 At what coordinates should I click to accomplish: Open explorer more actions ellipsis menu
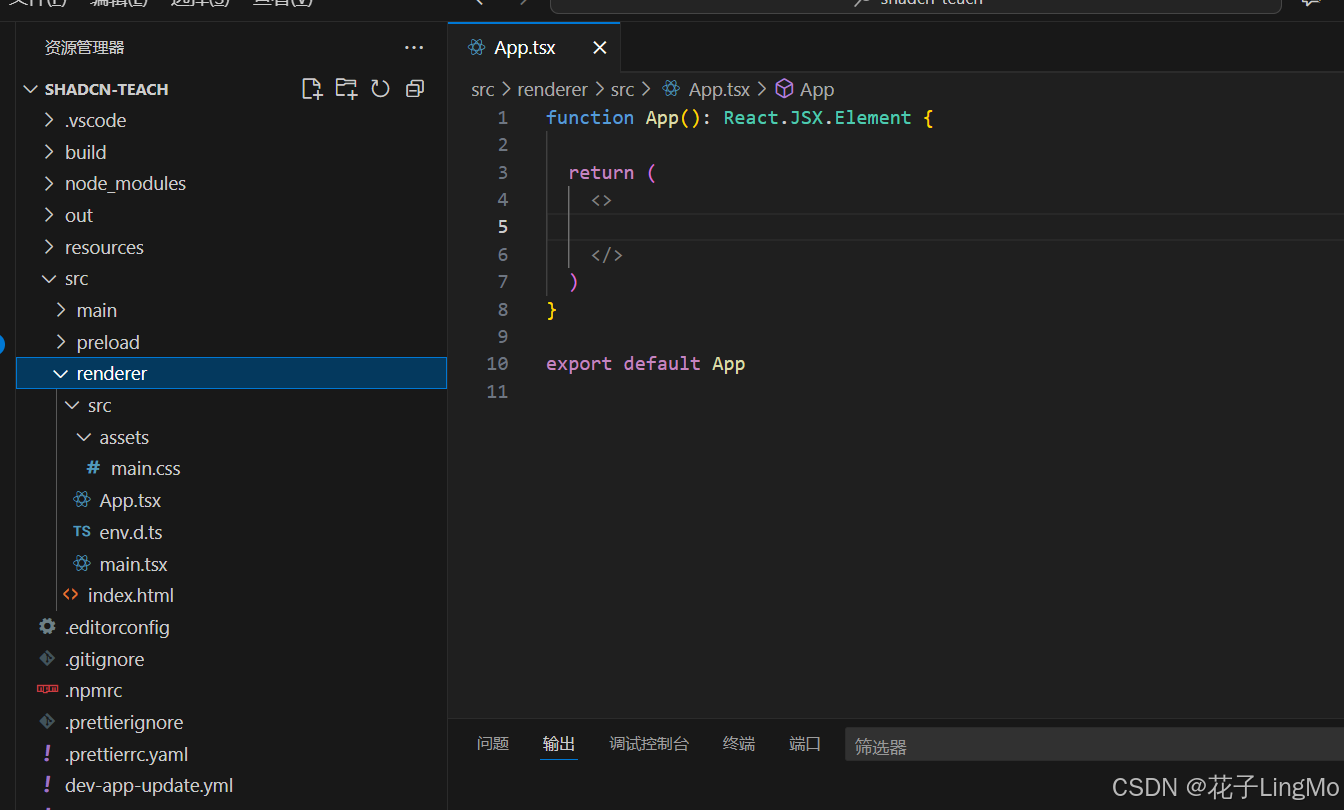click(414, 47)
